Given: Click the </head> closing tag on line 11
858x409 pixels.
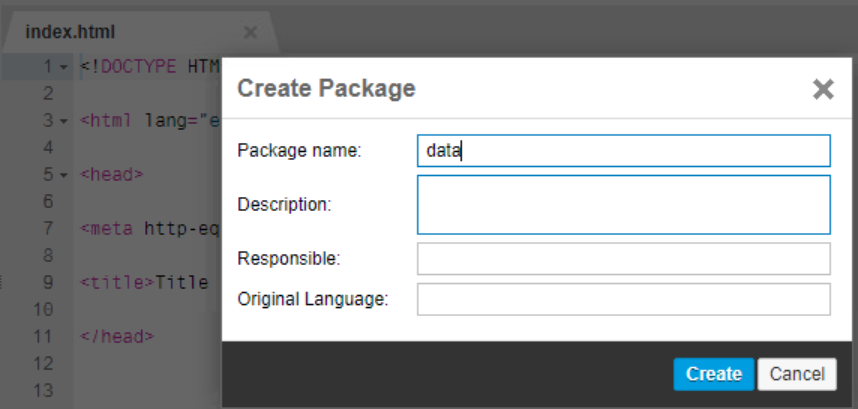Looking at the screenshot, I should click(x=117, y=336).
